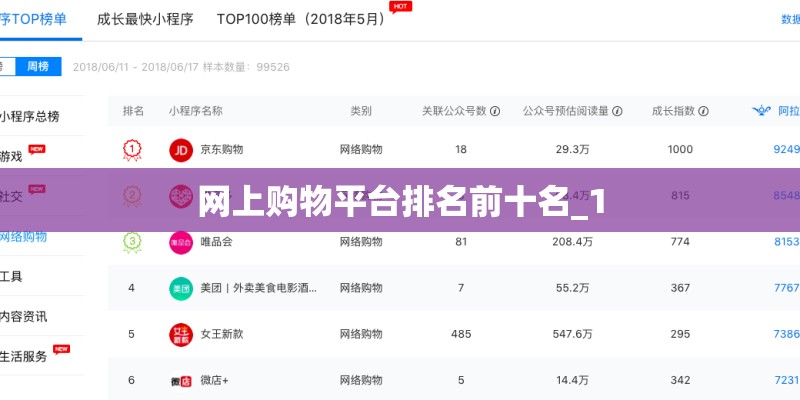This screenshot has height=400, width=800.
Task: Click the 排名 column header
Action: pyautogui.click(x=133, y=111)
